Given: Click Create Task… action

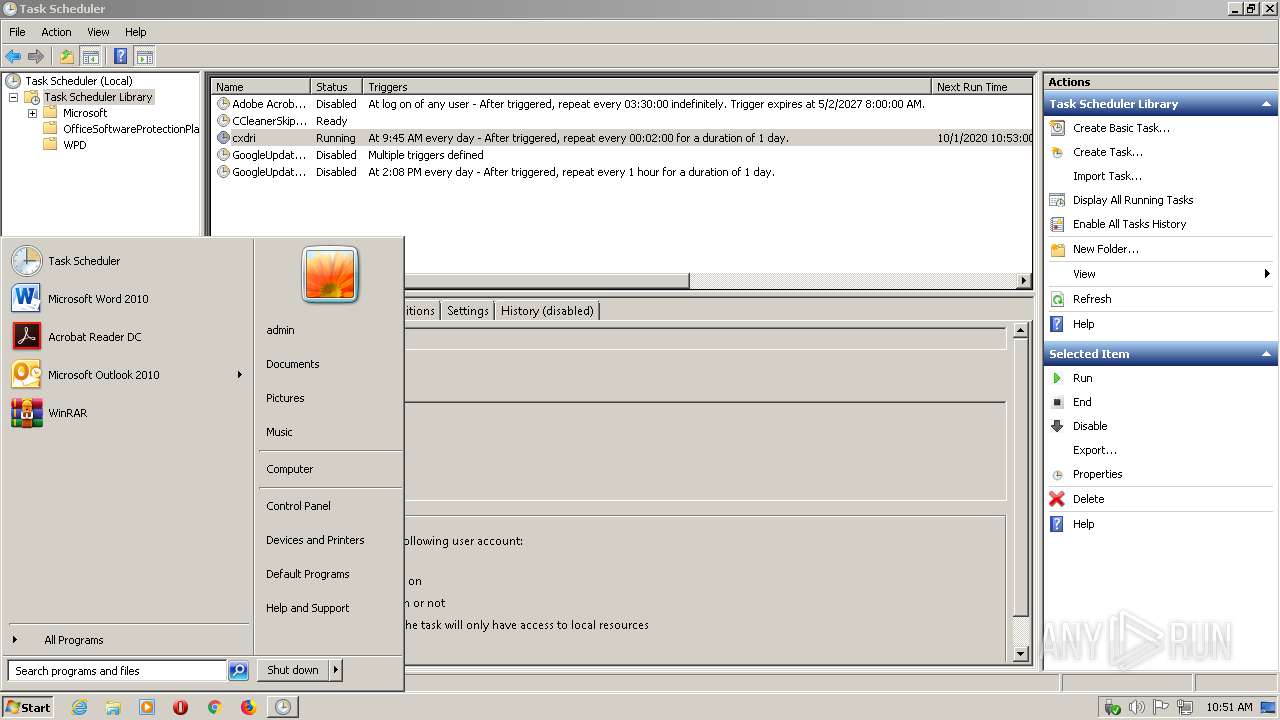Looking at the screenshot, I should (1107, 152).
